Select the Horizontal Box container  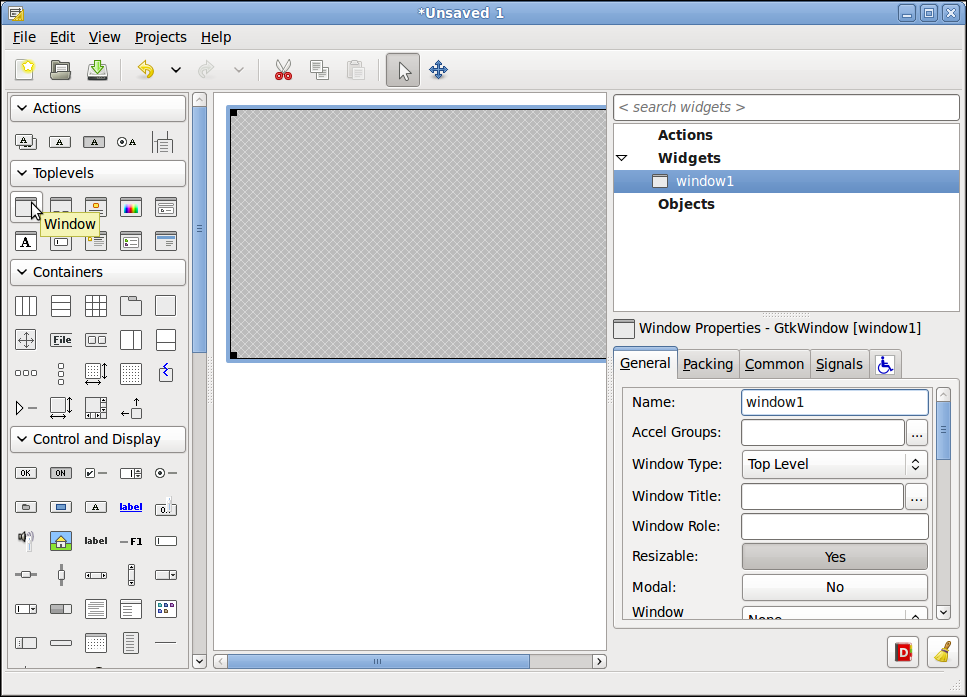click(x=26, y=306)
